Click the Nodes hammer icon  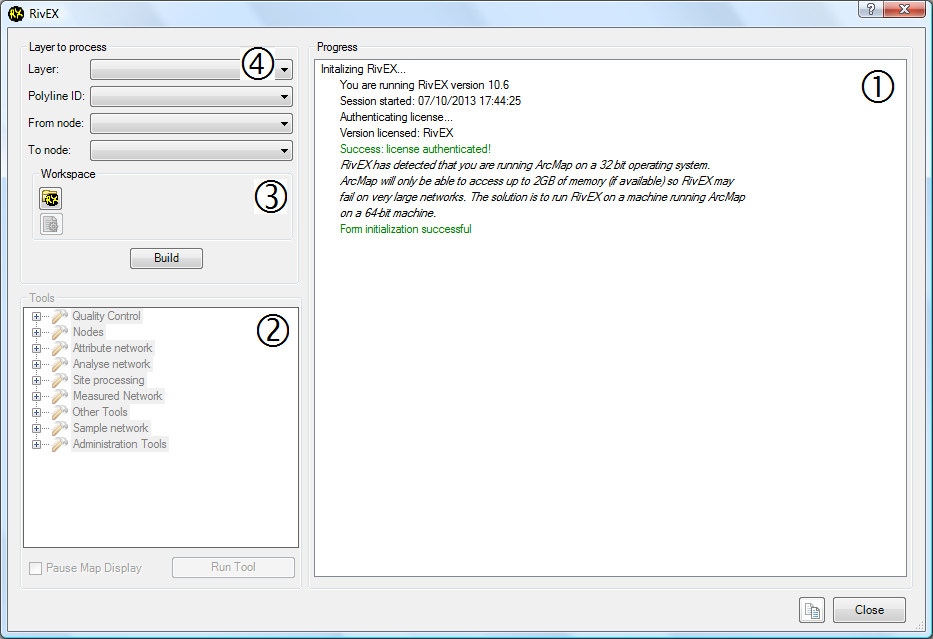point(60,332)
